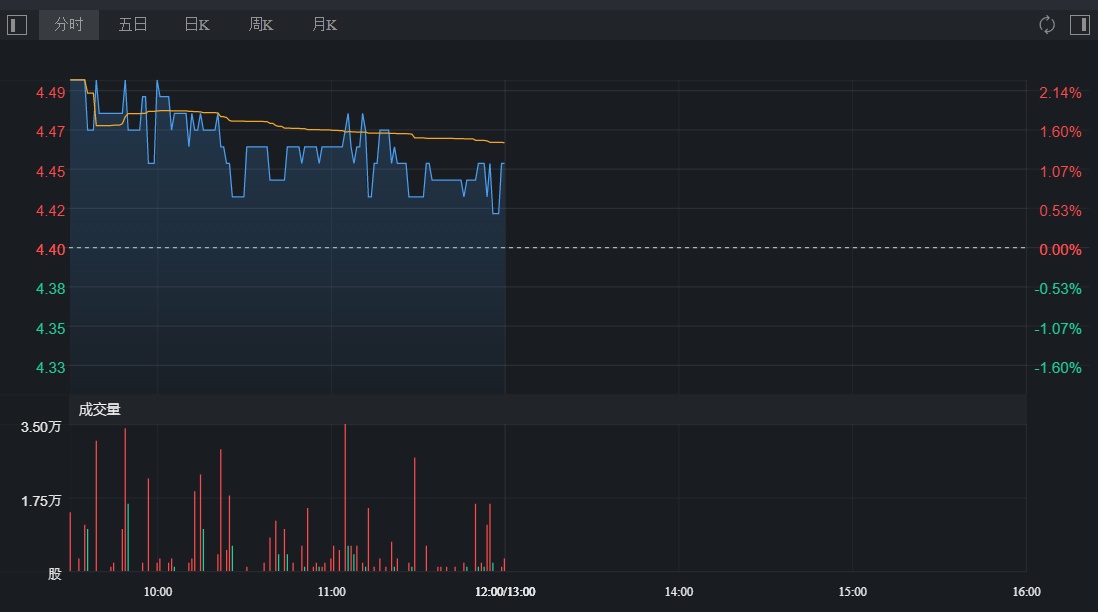This screenshot has height=612, width=1098.
Task: Open the 周K weekly candlestick tab
Action: pyautogui.click(x=260, y=25)
